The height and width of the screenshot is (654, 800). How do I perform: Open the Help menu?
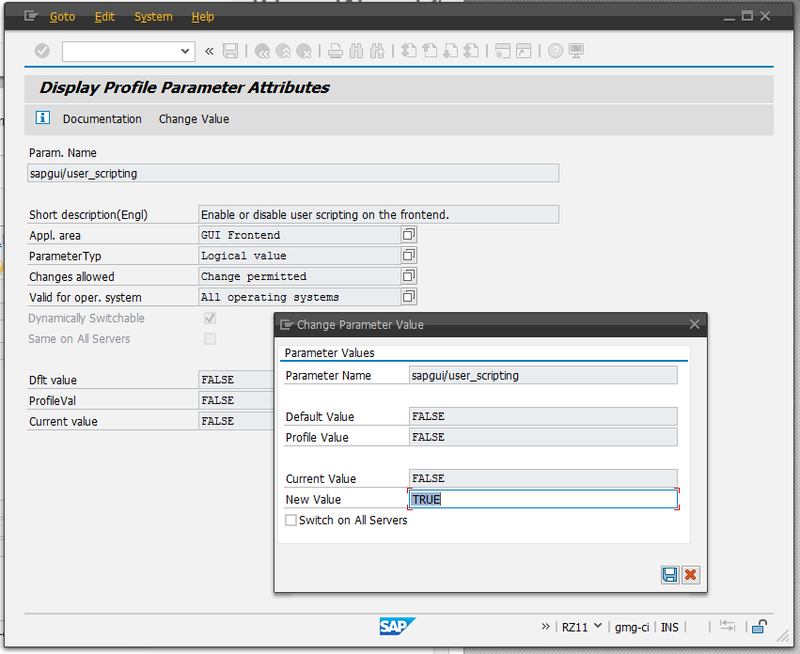(203, 17)
